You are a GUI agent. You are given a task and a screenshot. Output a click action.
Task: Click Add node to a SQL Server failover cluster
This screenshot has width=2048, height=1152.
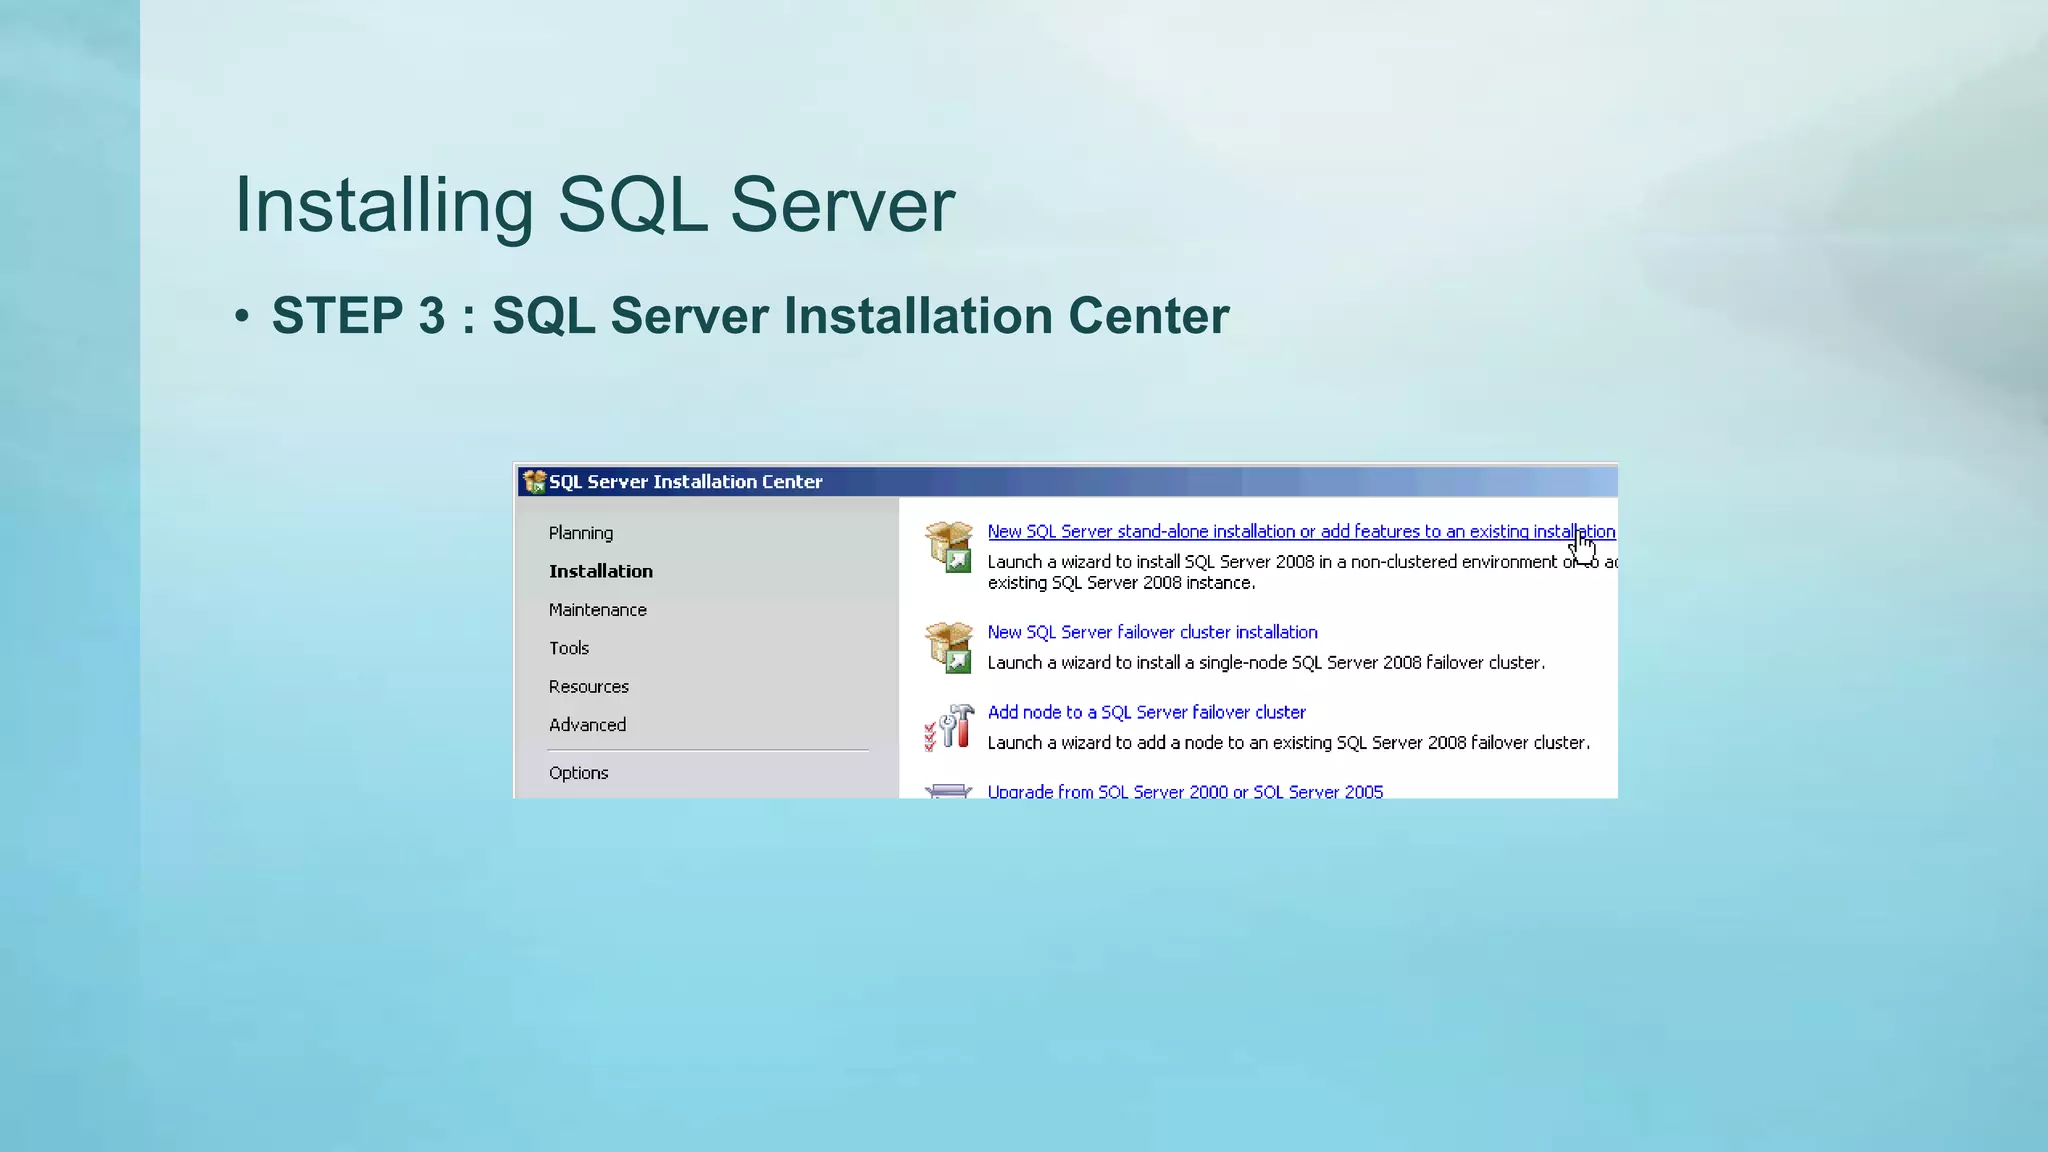(x=1147, y=712)
